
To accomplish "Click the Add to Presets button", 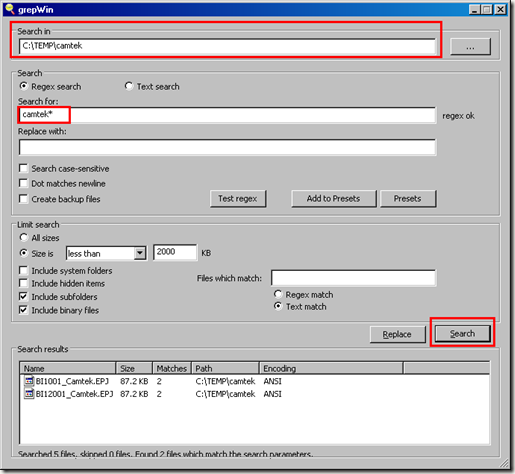I will pos(334,199).
